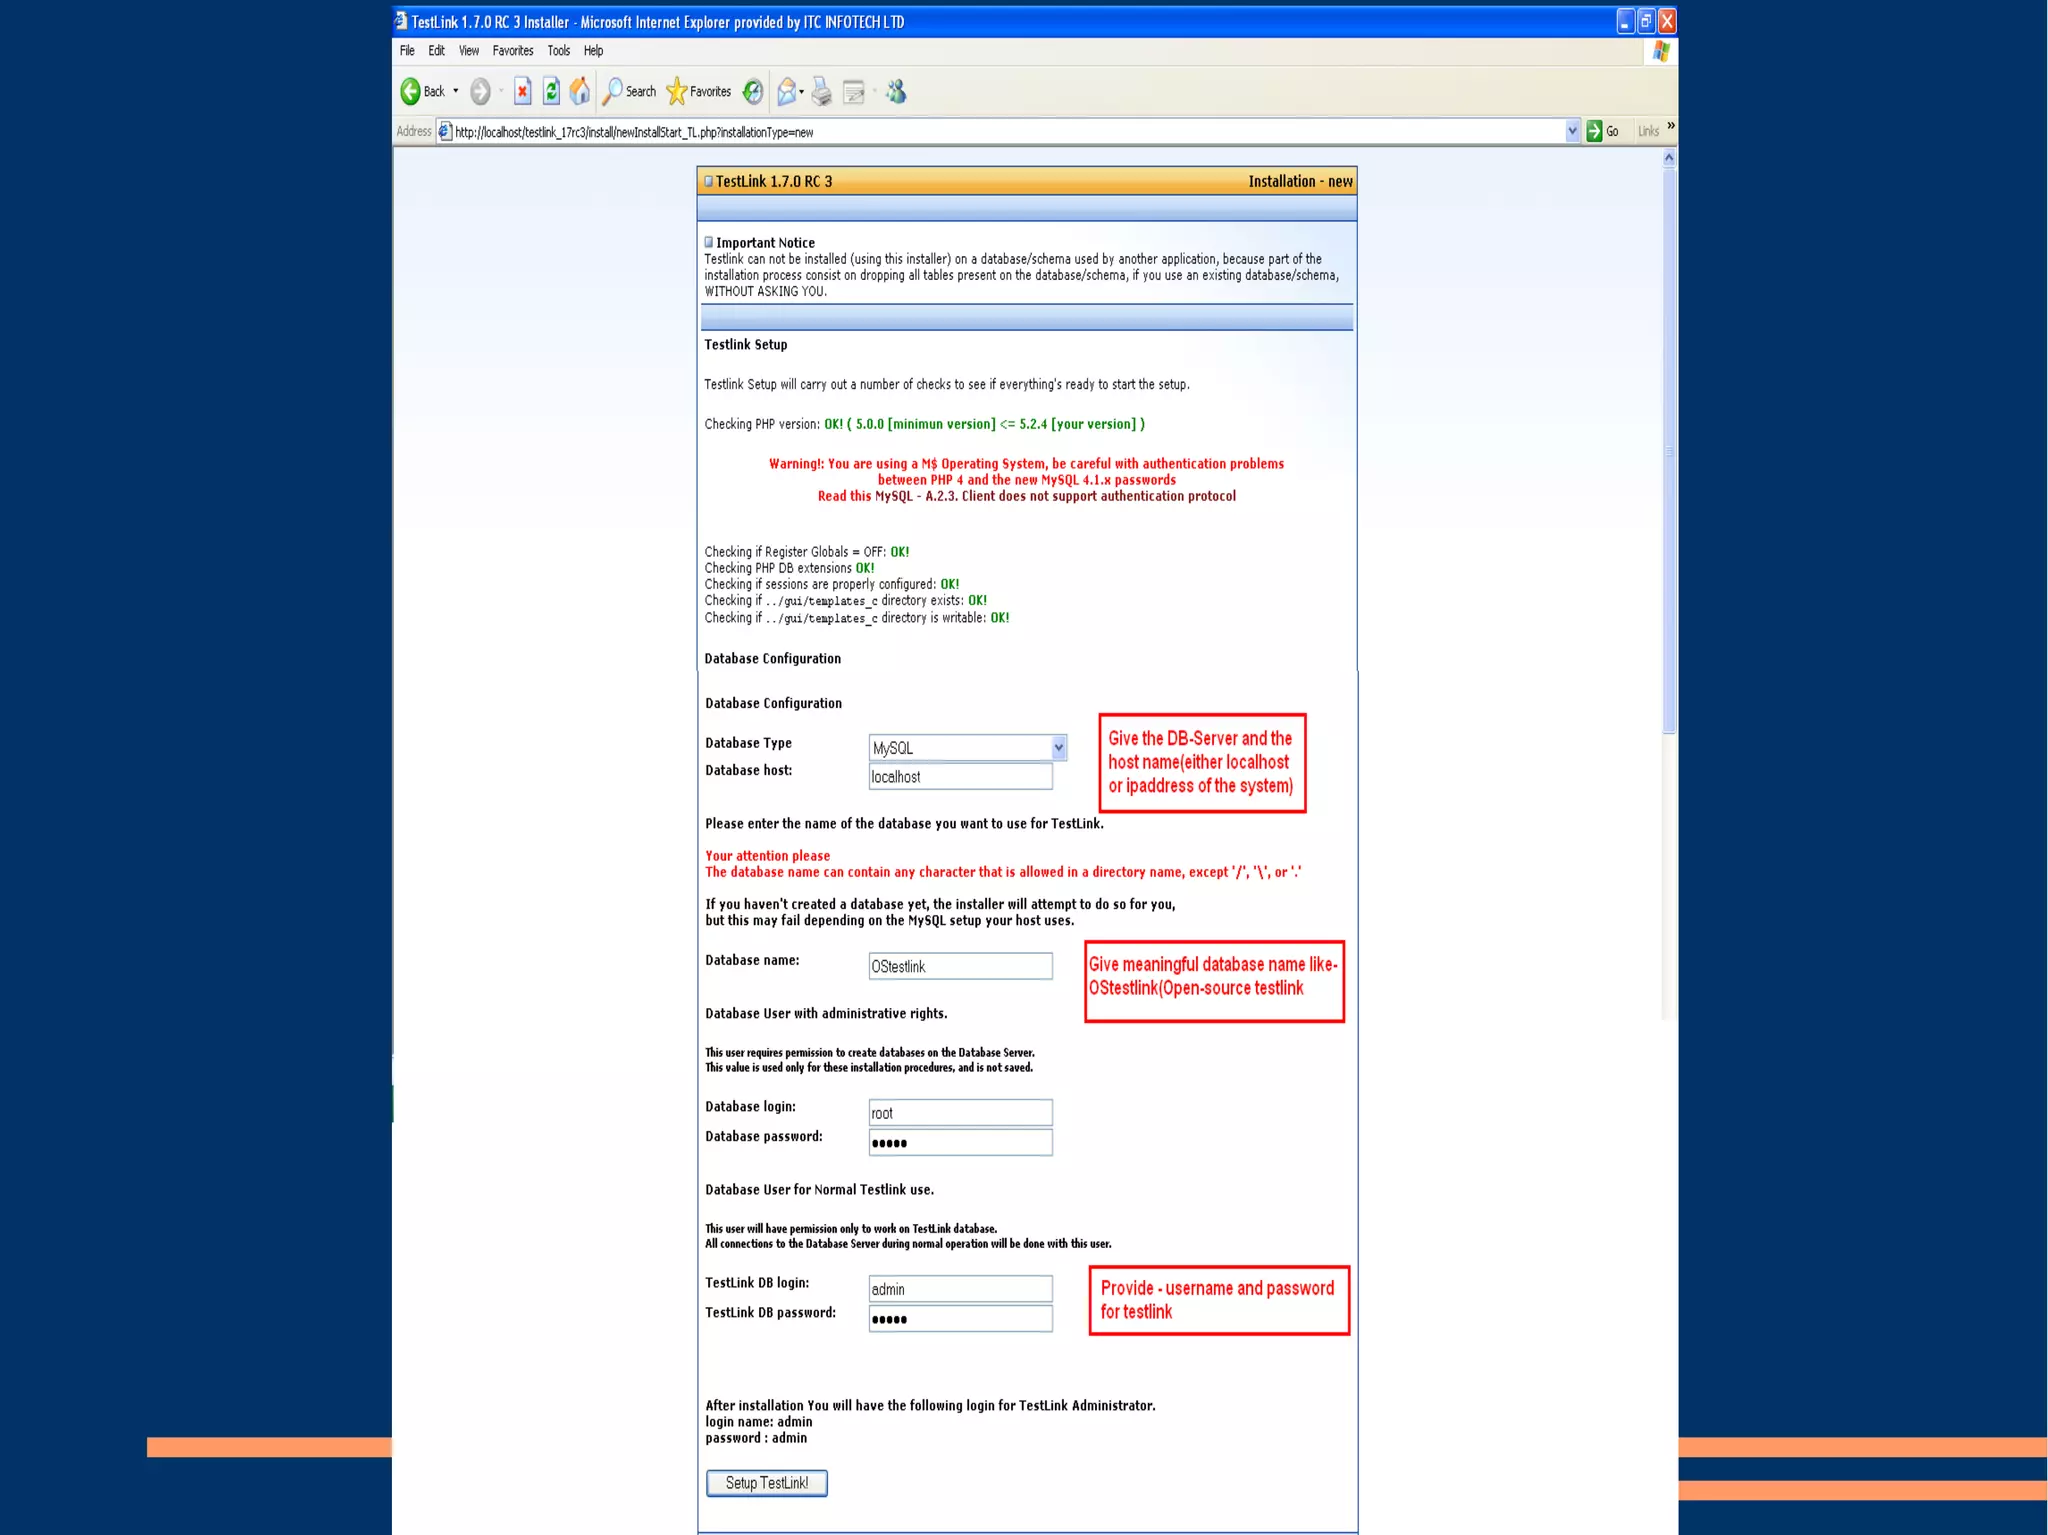Go to Home page icon
The image size is (2048, 1535).
point(580,92)
